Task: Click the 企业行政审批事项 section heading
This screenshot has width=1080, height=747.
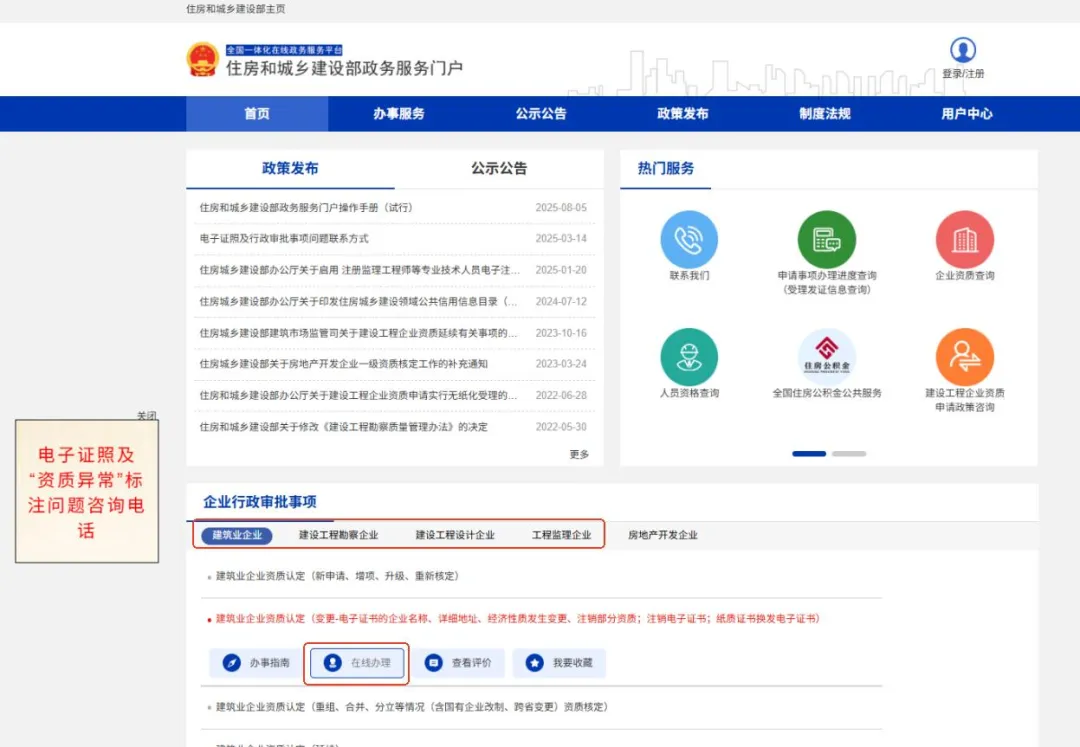Action: point(260,502)
